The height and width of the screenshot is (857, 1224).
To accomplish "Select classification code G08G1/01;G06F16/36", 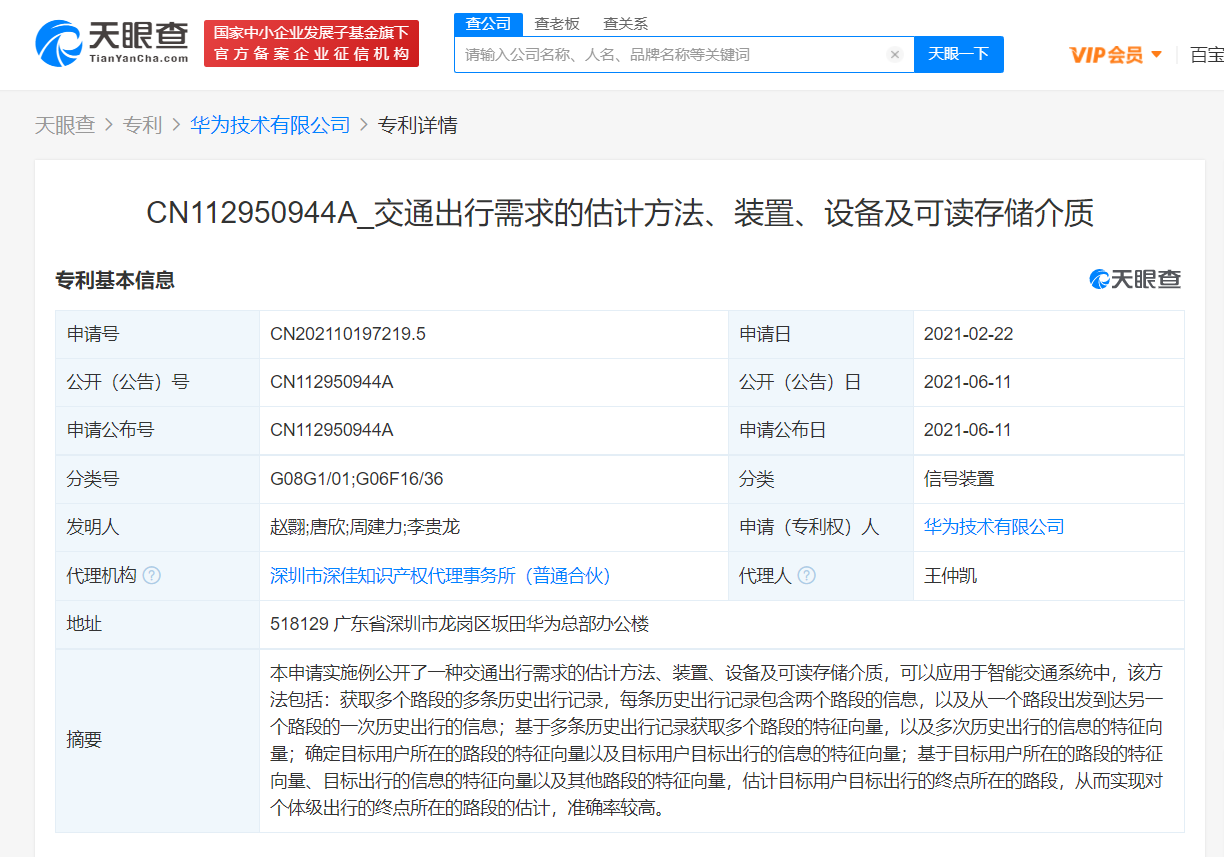I will 356,479.
